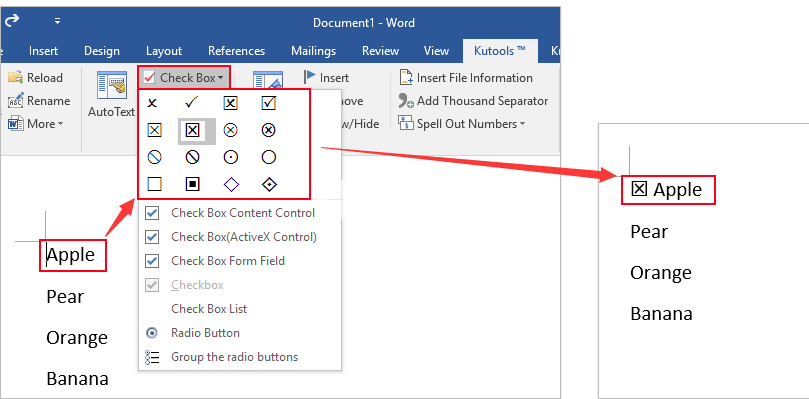The height and width of the screenshot is (399, 809).
Task: Choose the boxed check mark symbol
Action: 269,103
